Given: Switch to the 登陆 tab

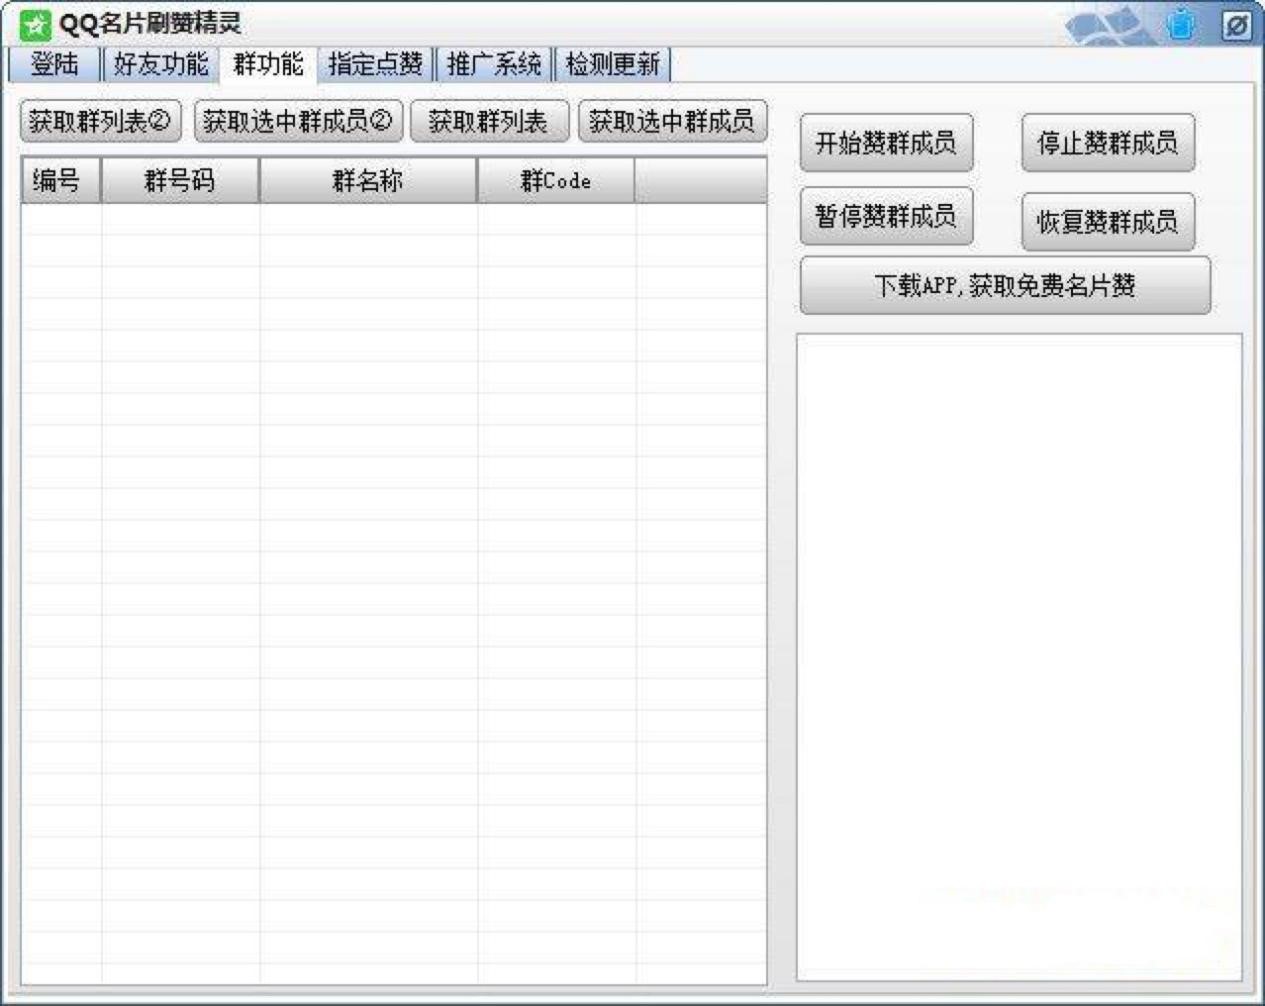Looking at the screenshot, I should 54,65.
